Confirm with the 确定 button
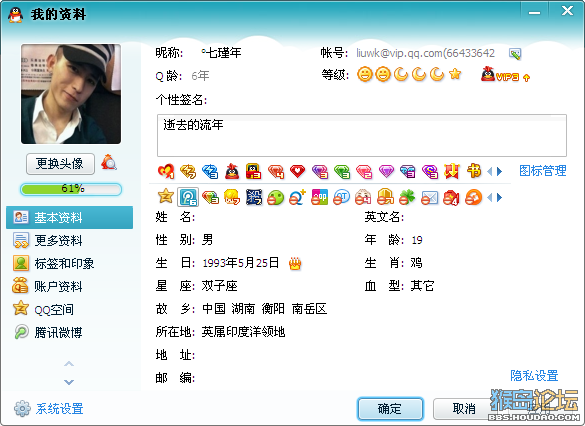Viewport: 585px width, 426px height. click(390, 408)
